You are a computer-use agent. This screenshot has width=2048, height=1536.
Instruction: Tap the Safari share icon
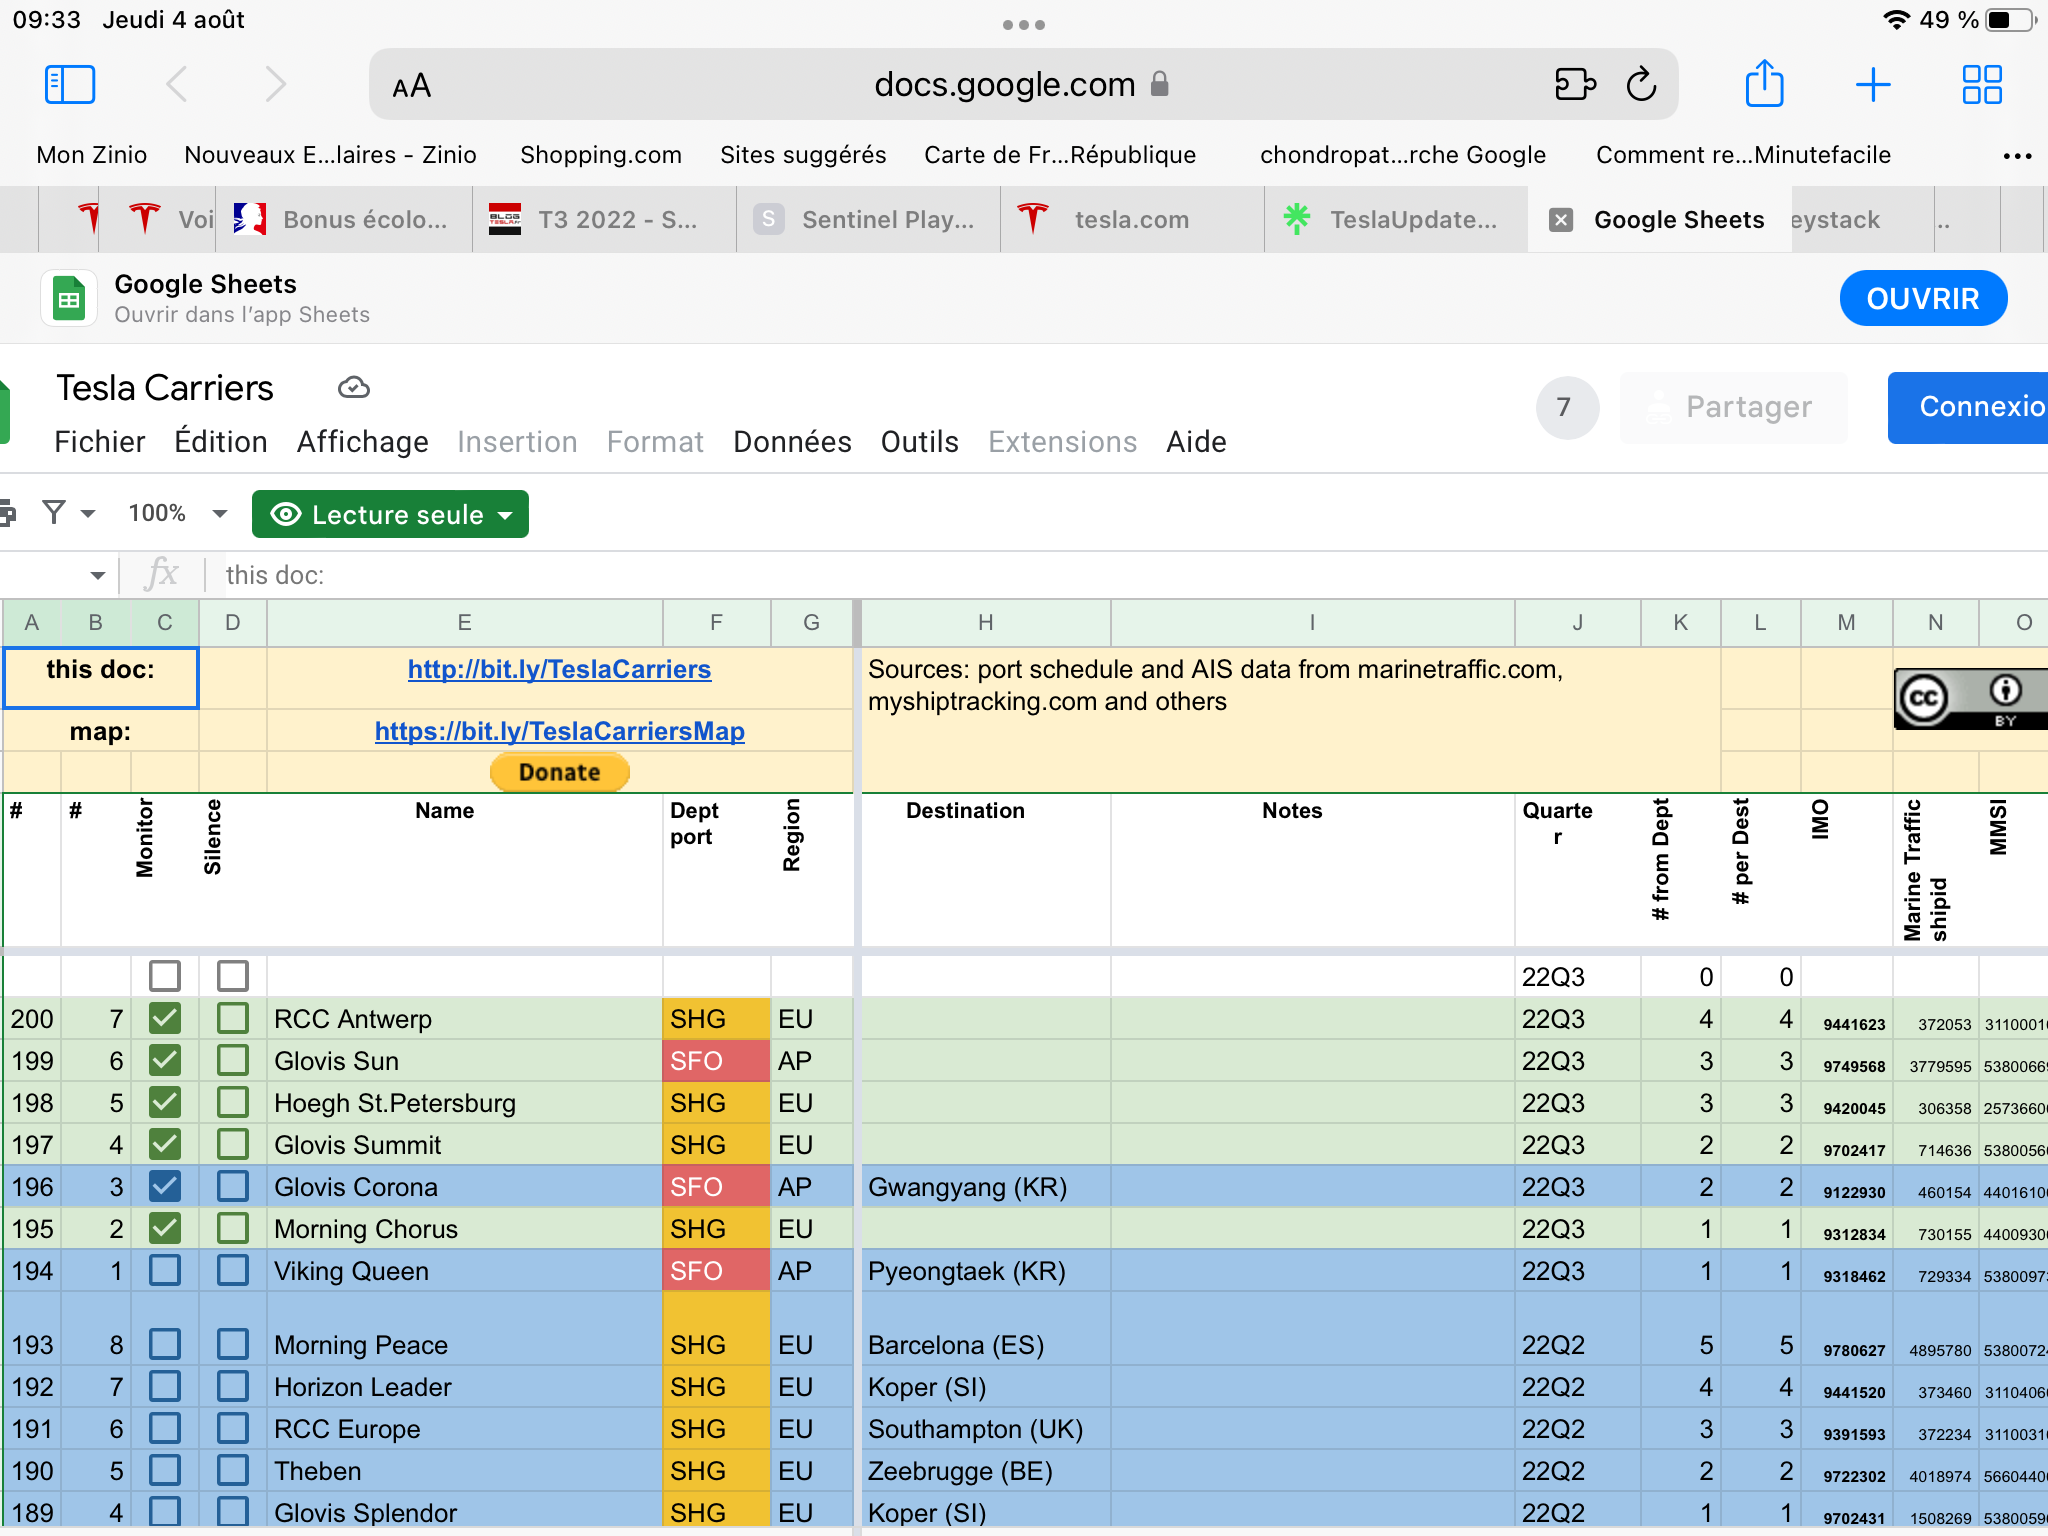(x=1764, y=84)
